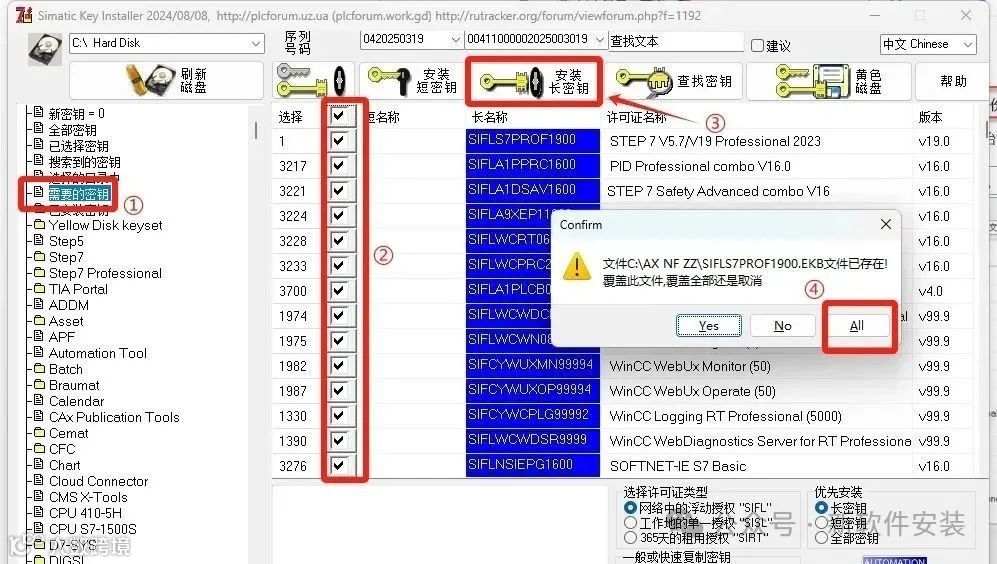The image size is (997, 564).
Task: Select network floating license "SIFL" radio
Action: [630, 507]
